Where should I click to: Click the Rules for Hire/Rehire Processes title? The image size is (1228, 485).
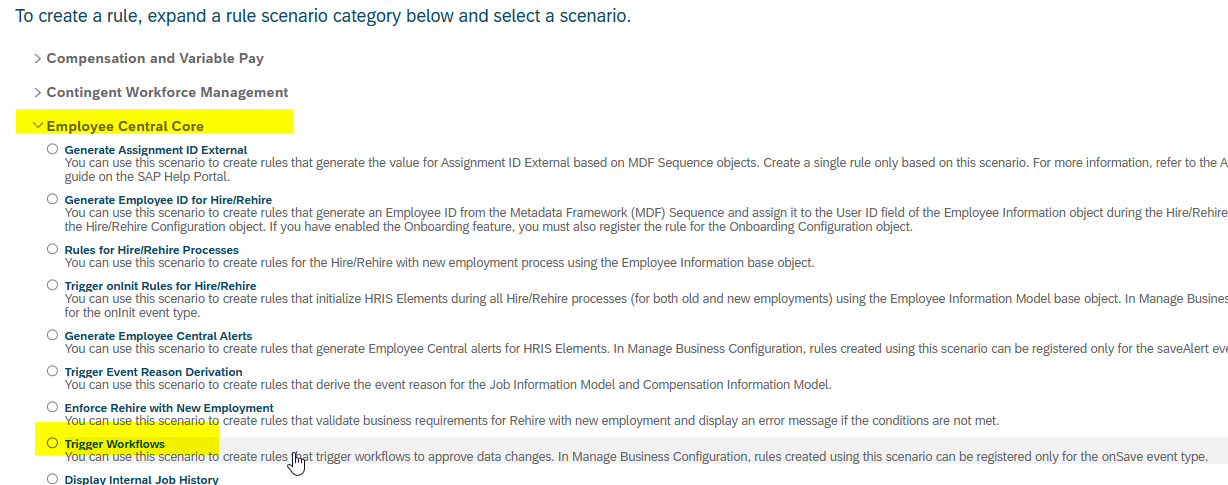click(x=151, y=250)
